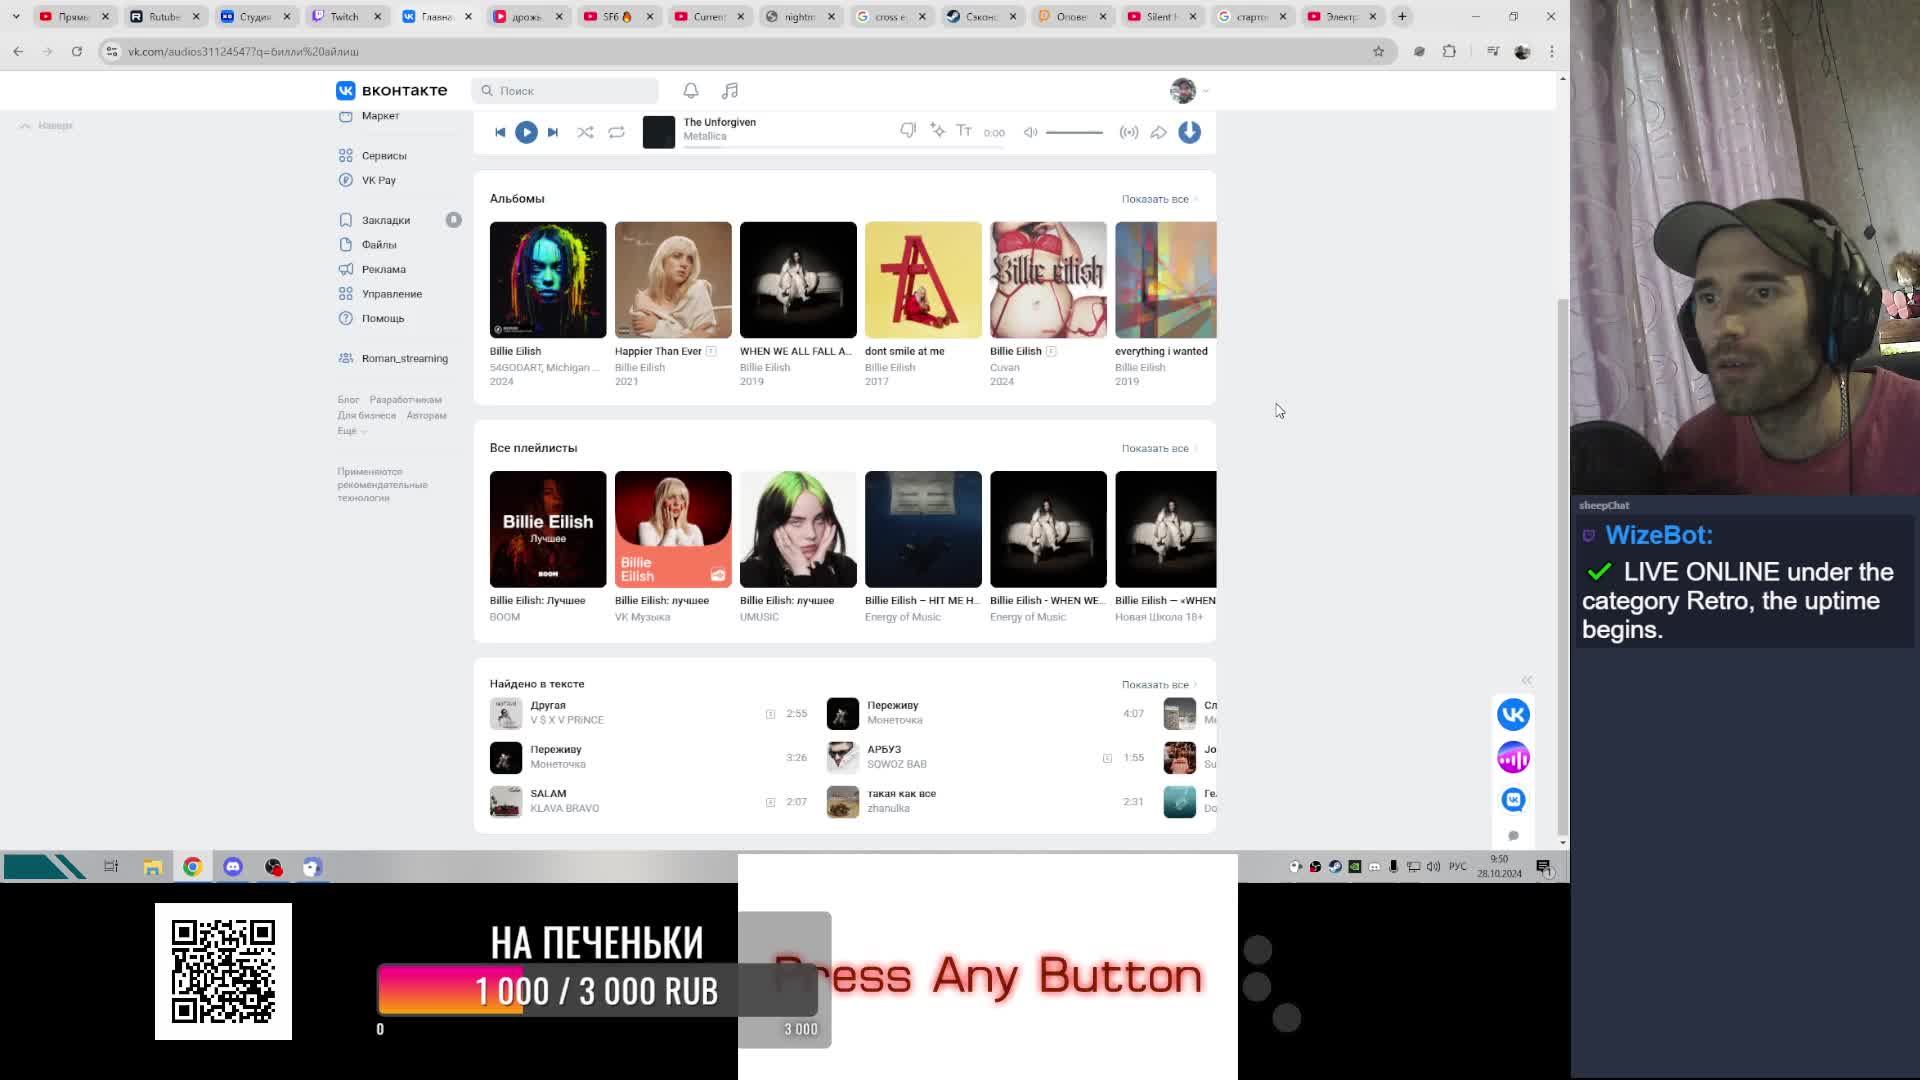Screen dimensions: 1920x1080
Task: Open notifications bell icon
Action: (691, 91)
